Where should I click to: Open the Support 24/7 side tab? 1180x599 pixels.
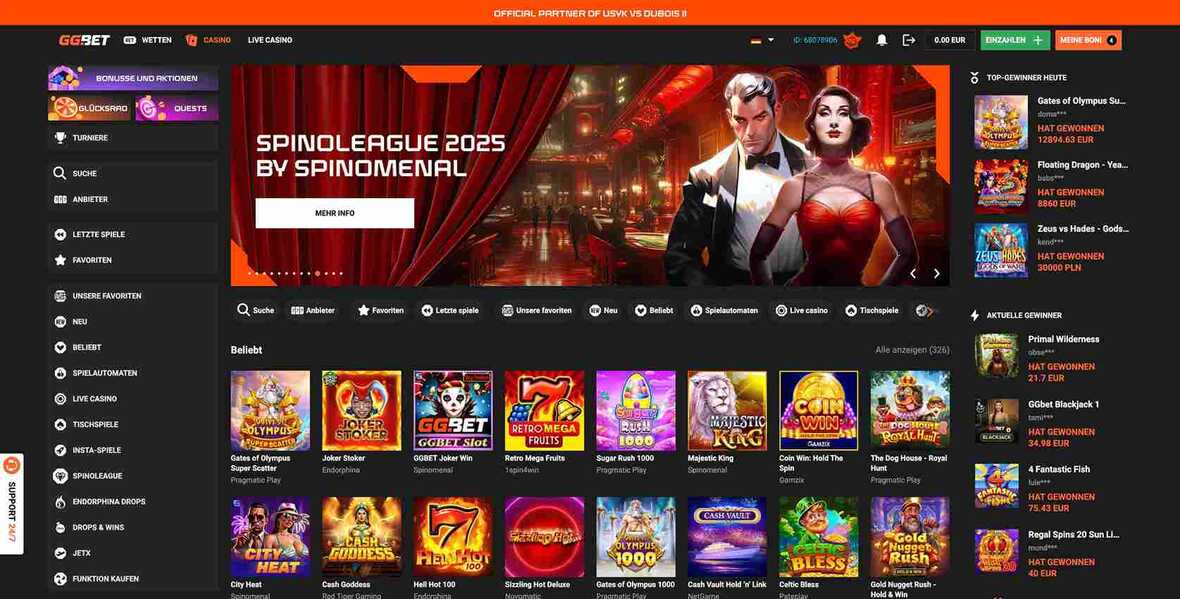coord(11,503)
